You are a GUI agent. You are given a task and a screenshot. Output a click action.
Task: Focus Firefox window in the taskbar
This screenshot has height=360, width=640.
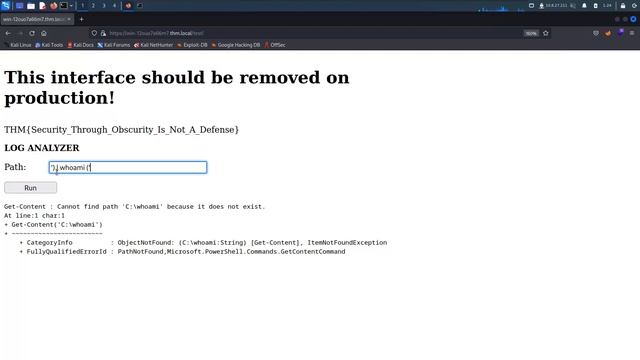point(128,6)
